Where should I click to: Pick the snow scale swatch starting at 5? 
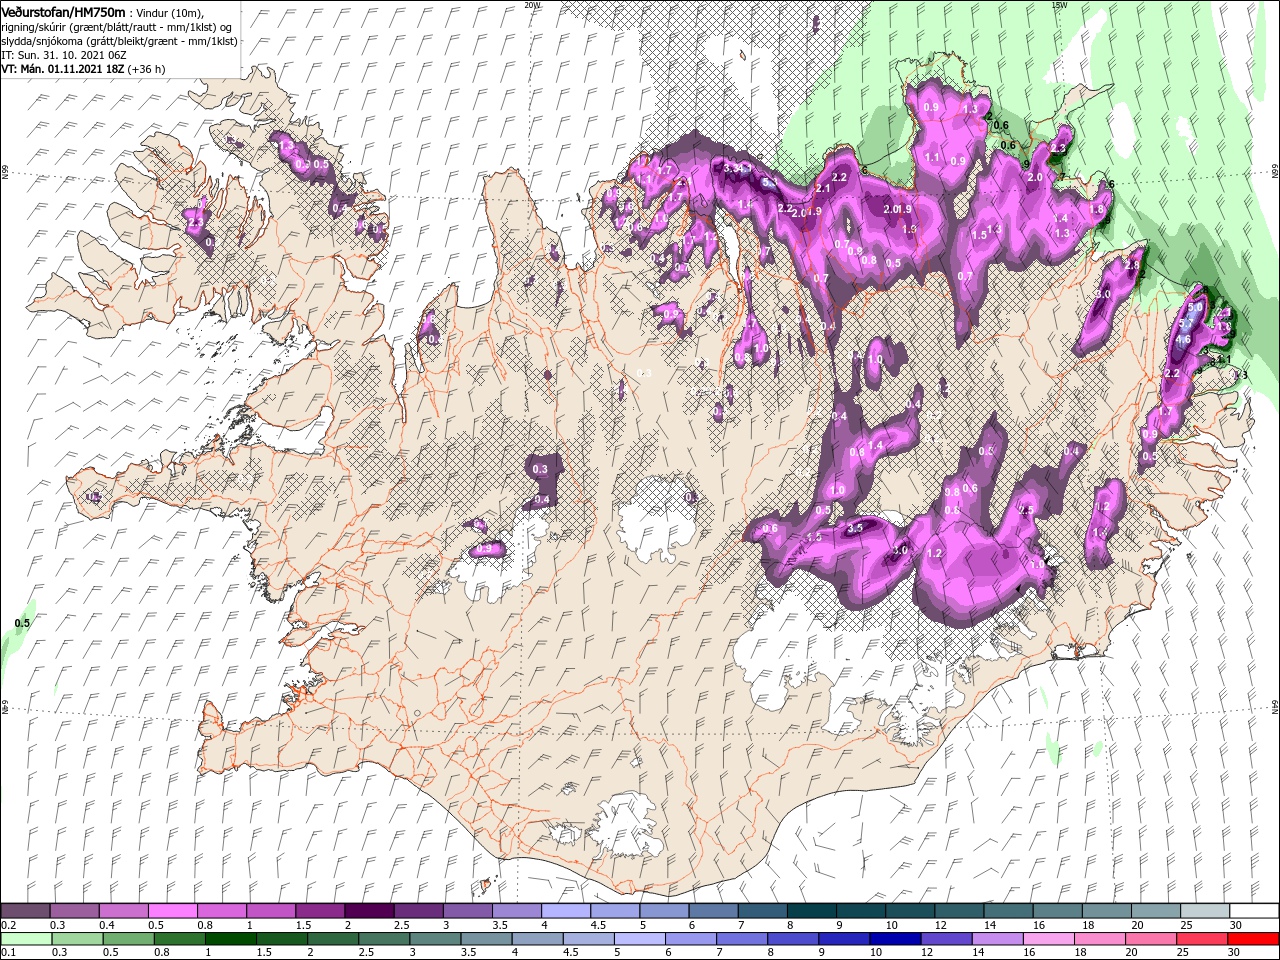pos(665,910)
